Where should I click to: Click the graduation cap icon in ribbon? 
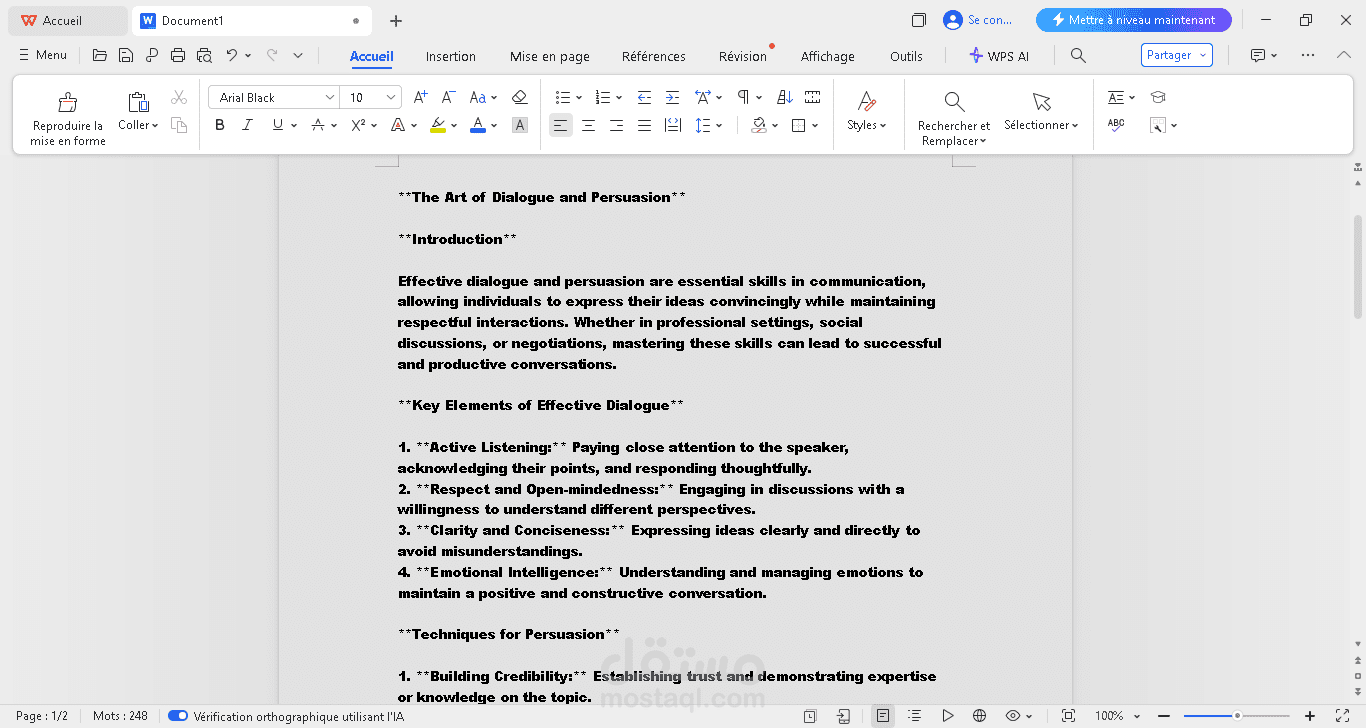click(1158, 97)
